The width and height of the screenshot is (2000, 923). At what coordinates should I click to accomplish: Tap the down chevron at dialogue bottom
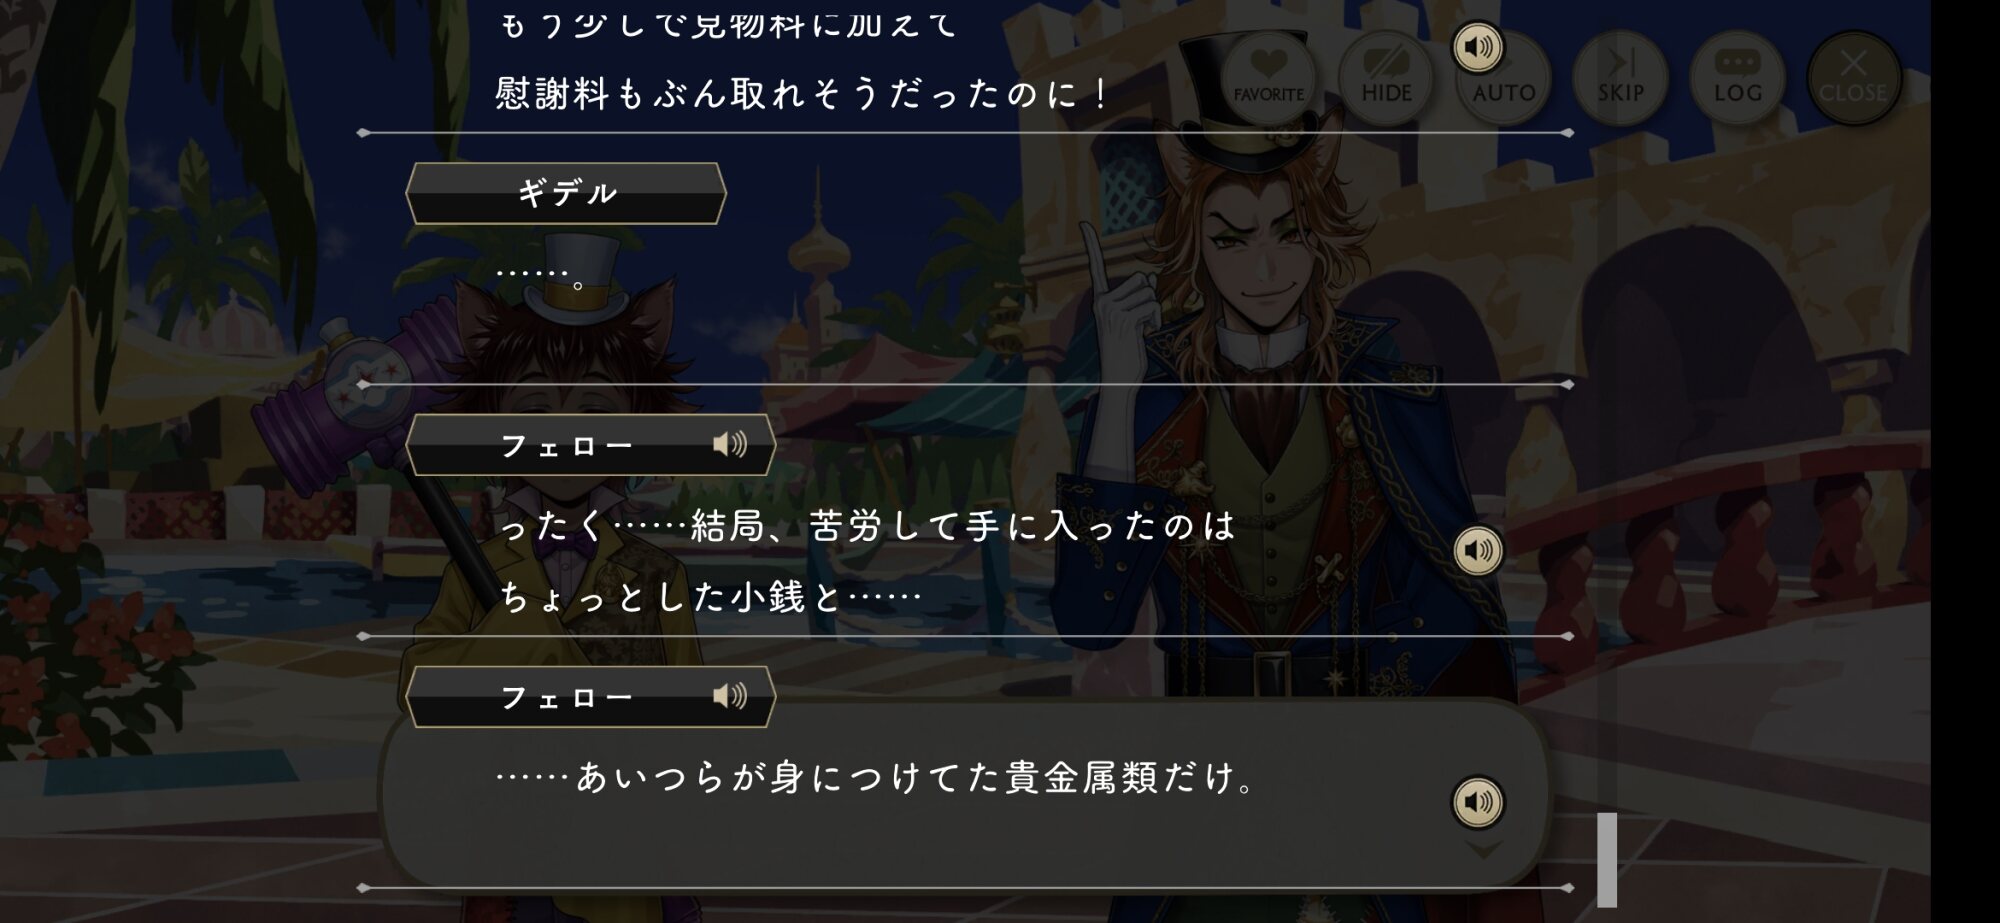click(1483, 850)
